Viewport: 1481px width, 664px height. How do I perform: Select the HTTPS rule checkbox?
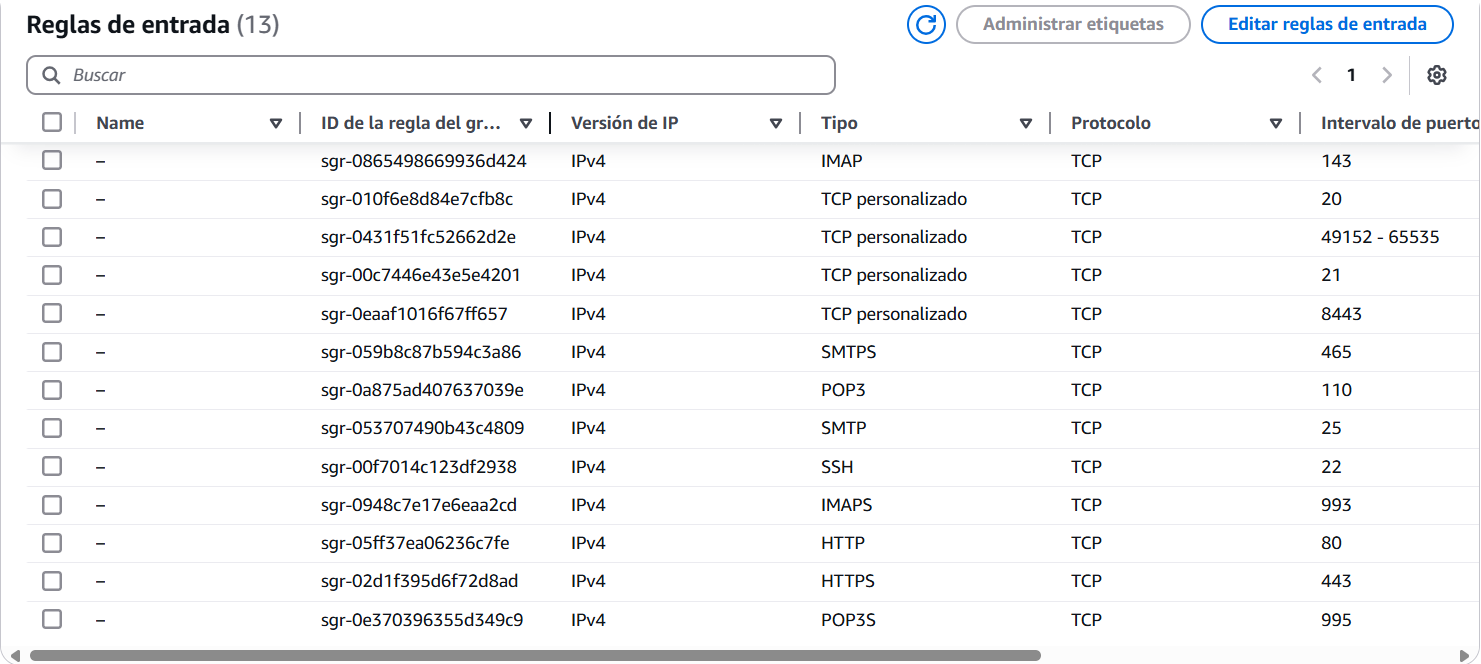click(52, 581)
